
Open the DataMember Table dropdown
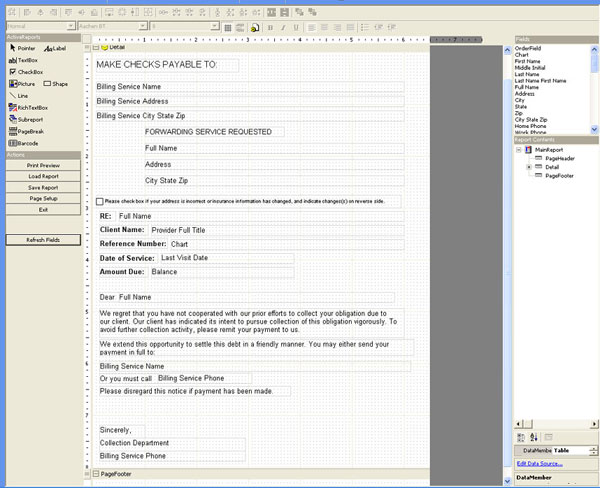[x=593, y=451]
